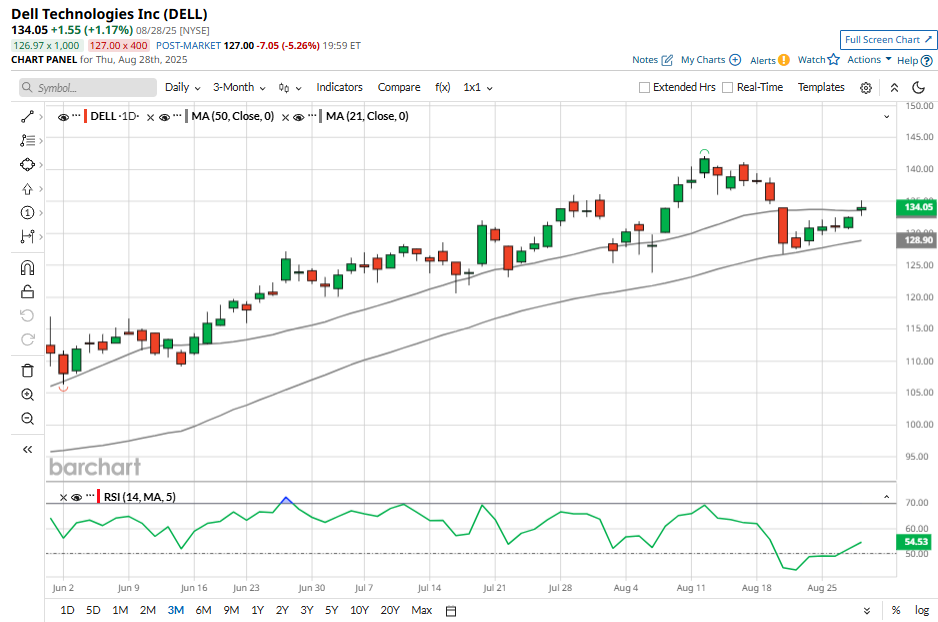Click the lock drawings icon

pos(27,292)
